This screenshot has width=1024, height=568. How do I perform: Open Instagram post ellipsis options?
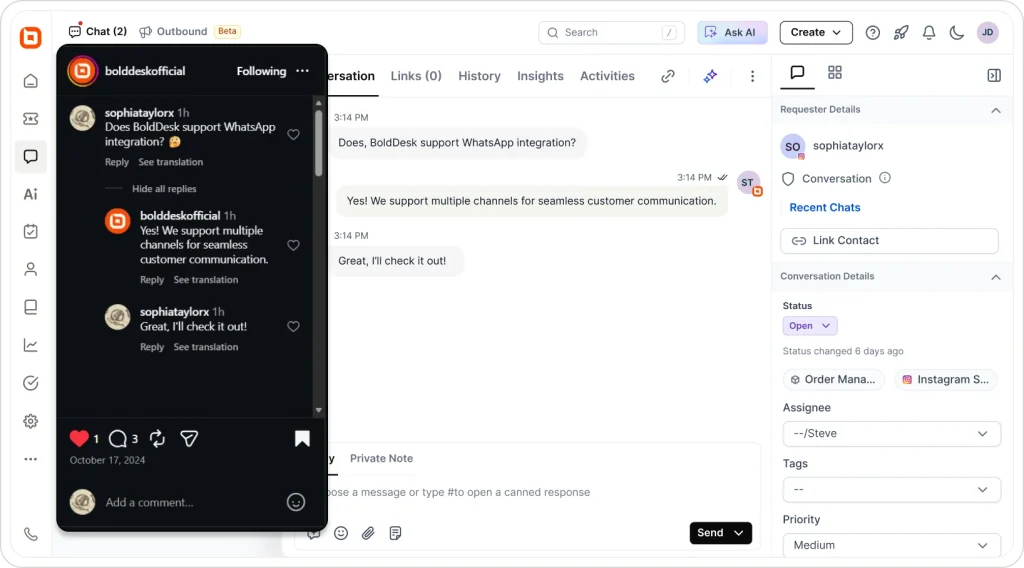click(302, 71)
